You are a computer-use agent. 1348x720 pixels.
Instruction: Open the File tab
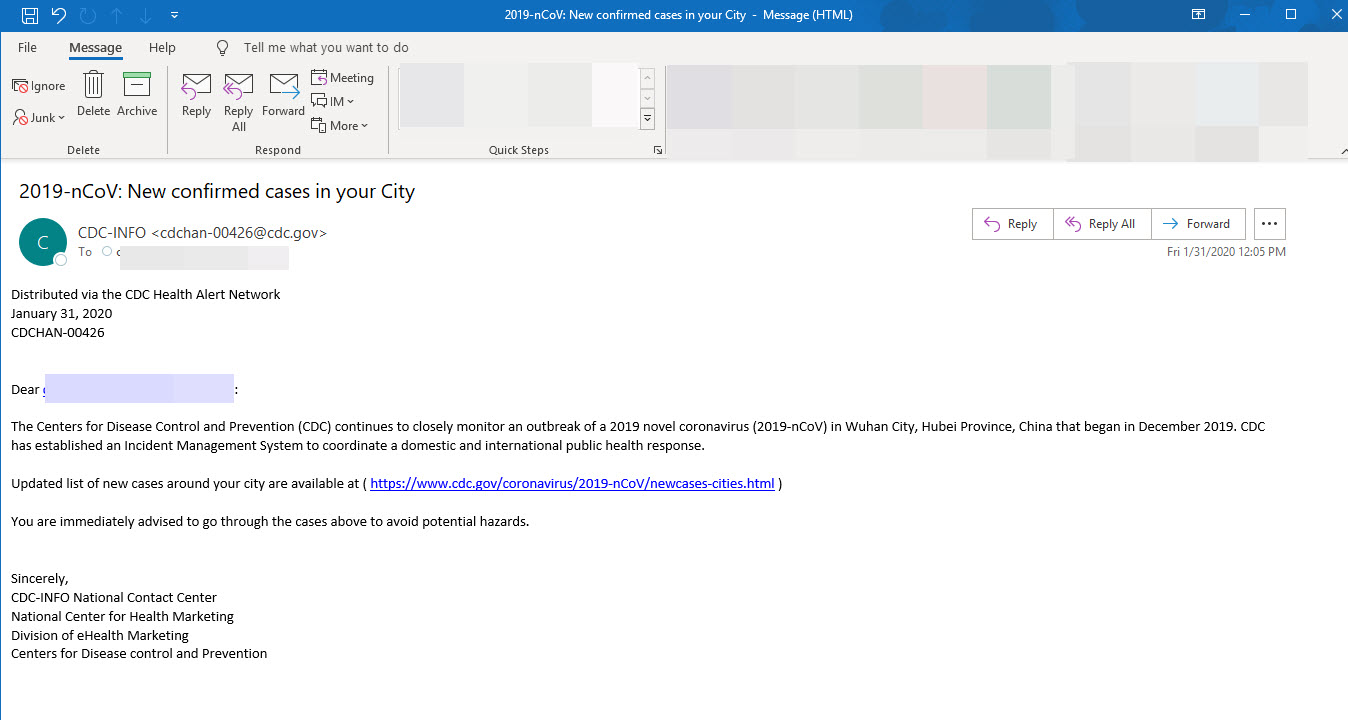[27, 47]
